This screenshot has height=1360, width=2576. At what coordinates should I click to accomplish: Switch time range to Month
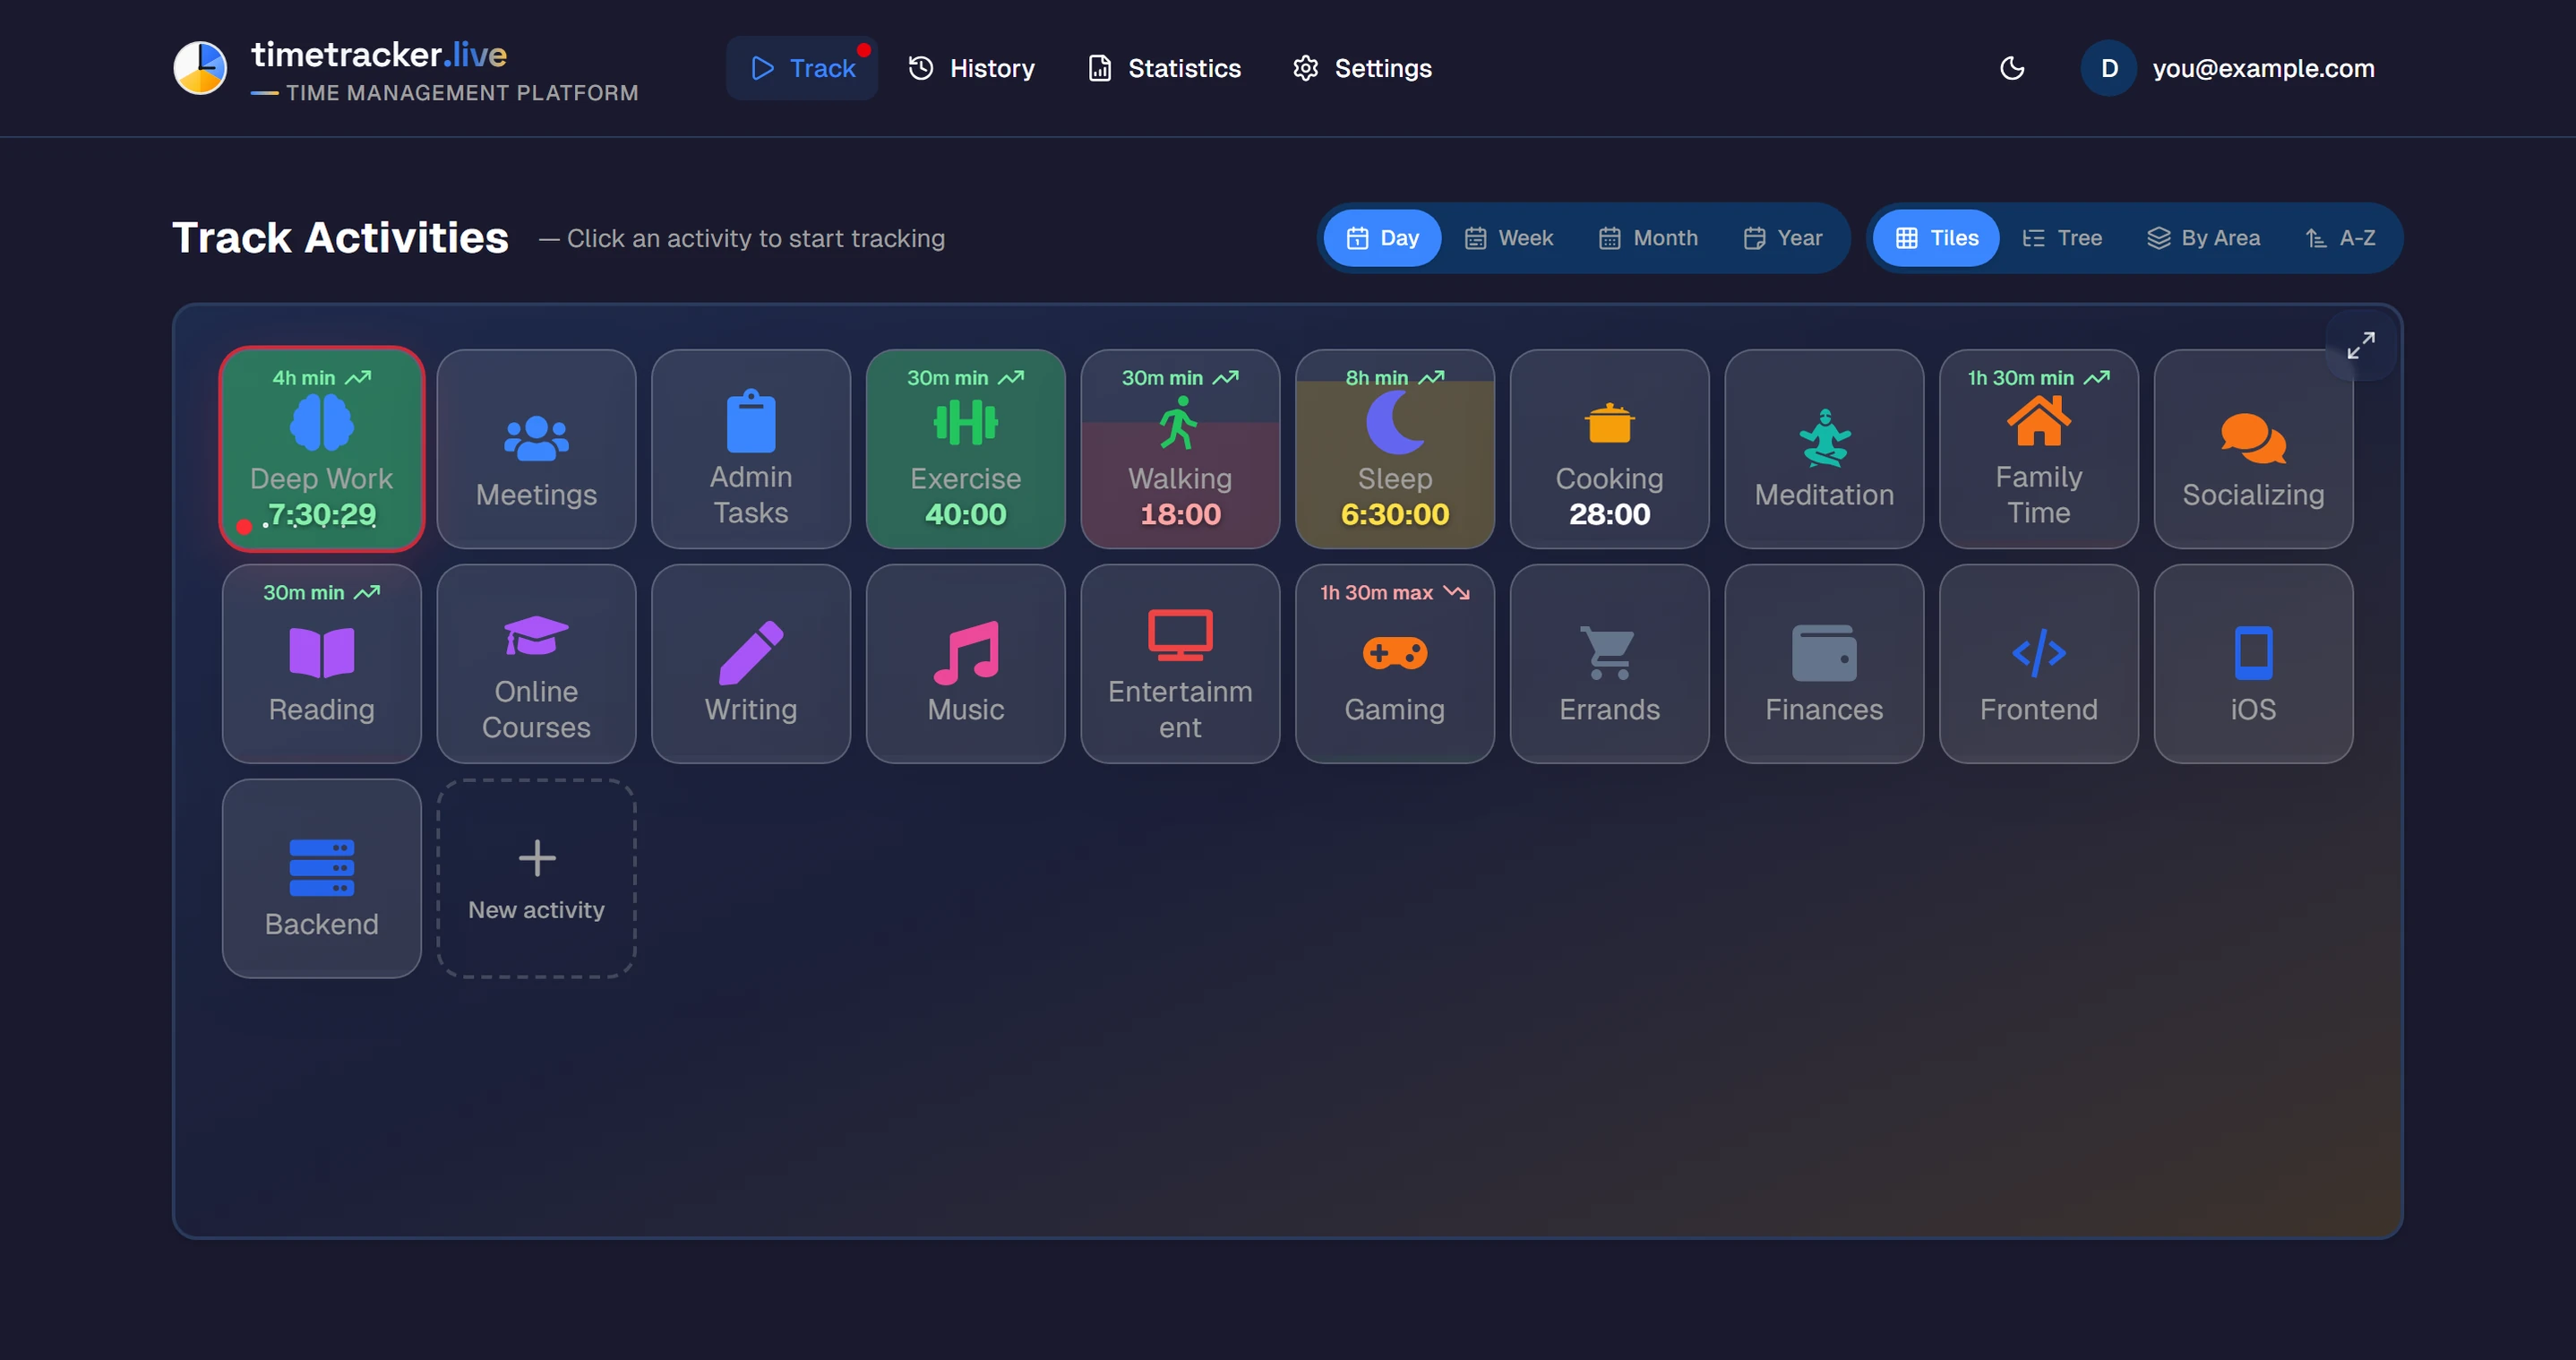pos(1648,238)
